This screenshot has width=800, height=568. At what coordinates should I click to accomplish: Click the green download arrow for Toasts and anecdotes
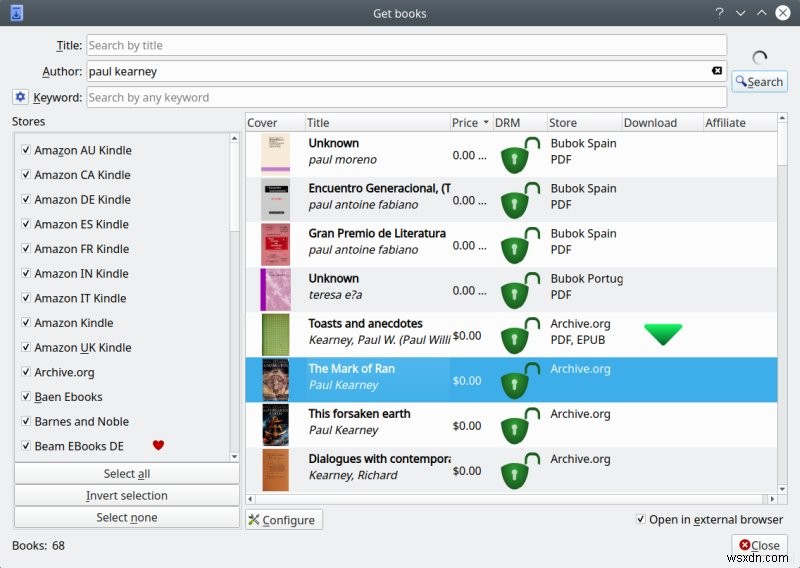(x=663, y=334)
